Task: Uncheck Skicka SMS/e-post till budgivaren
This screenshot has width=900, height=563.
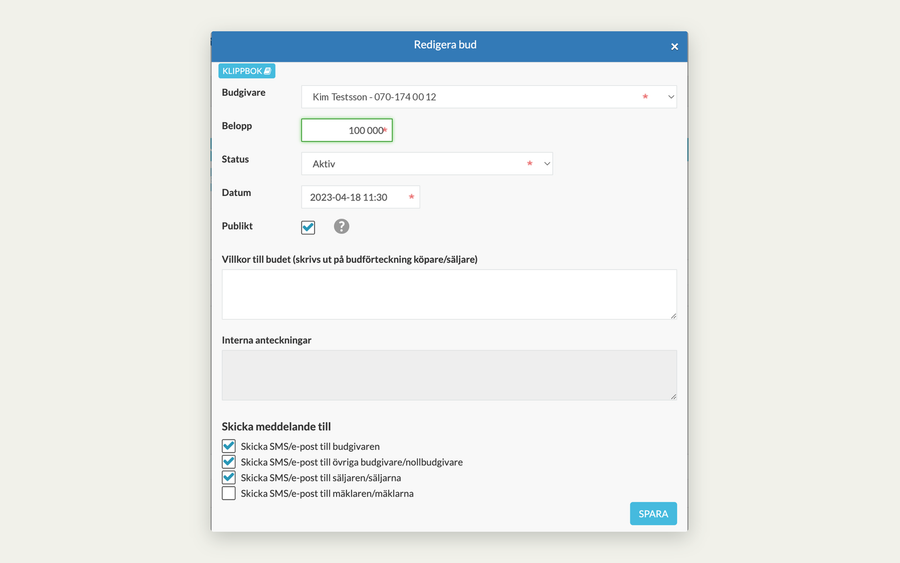Action: 228,446
